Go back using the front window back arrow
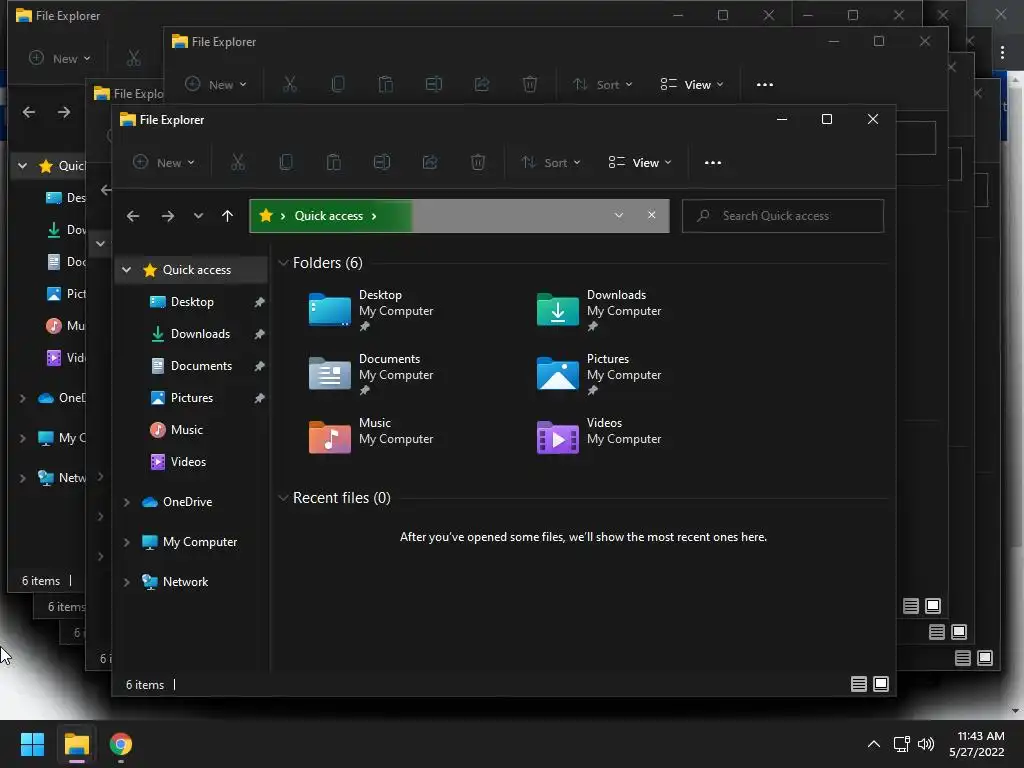Image resolution: width=1024 pixels, height=768 pixels. (133, 216)
